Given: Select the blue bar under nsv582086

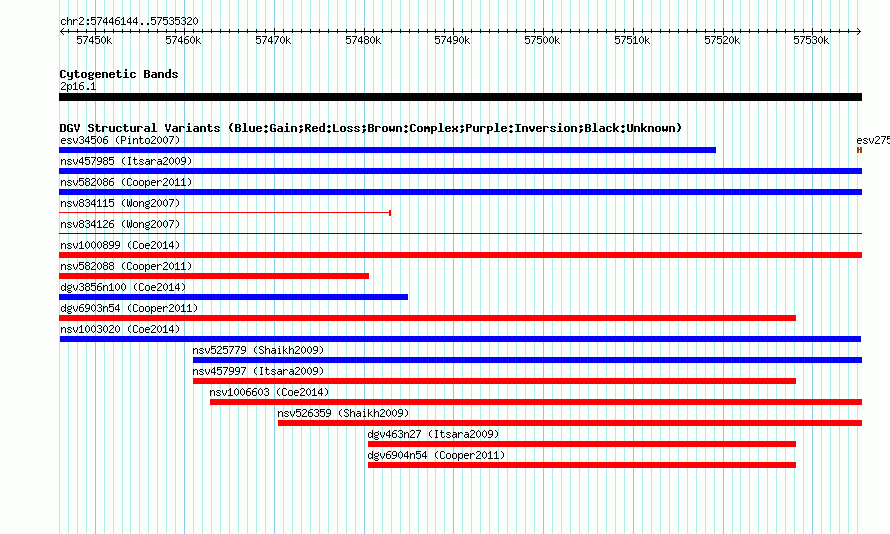Looking at the screenshot, I should (x=460, y=192).
